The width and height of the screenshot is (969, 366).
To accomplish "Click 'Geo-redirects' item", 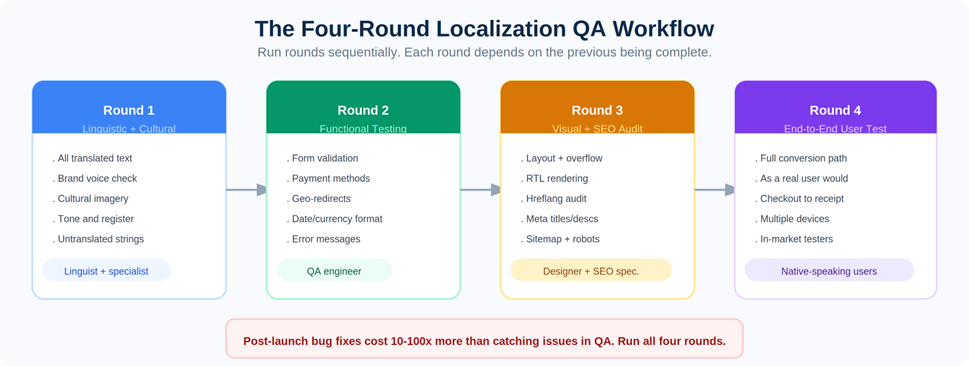I will click(318, 198).
